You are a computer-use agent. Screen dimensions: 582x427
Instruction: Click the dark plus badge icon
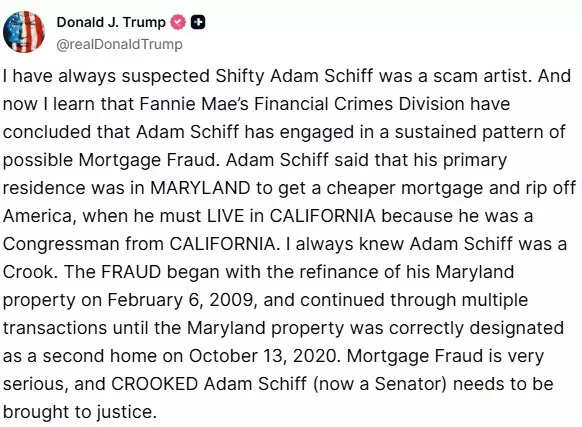[x=198, y=22]
